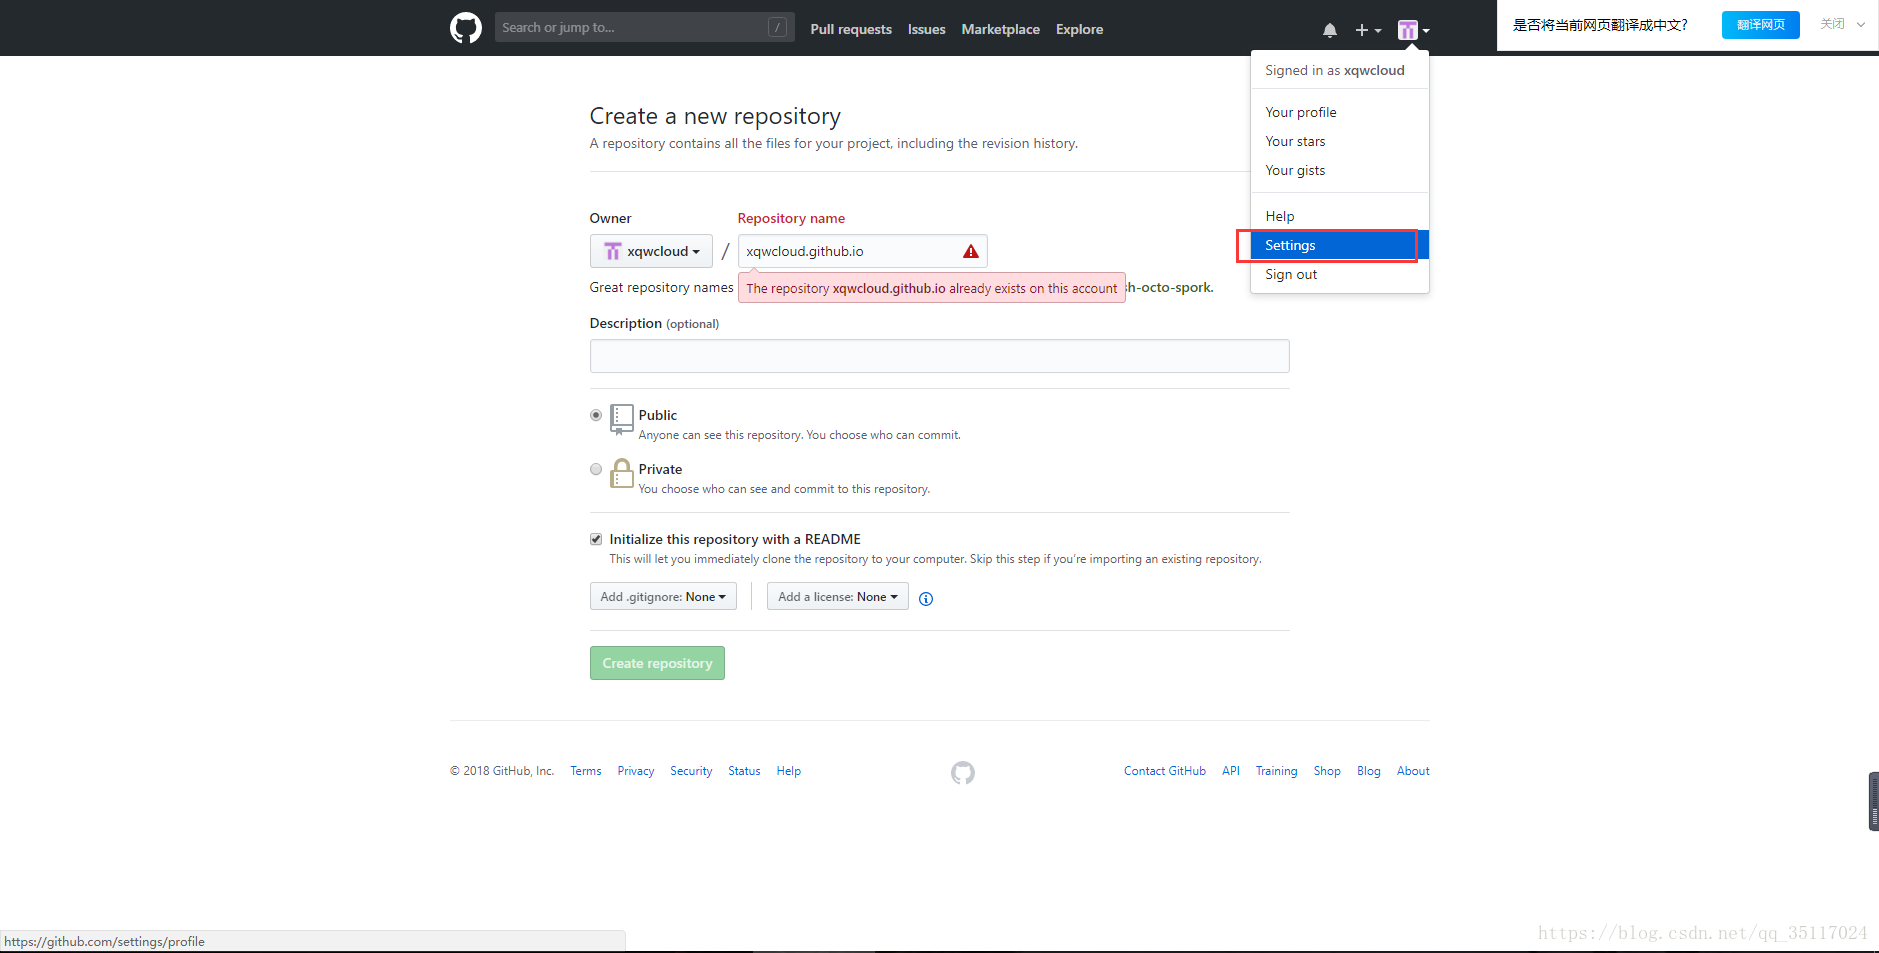
Task: Select Your profile from user menu
Action: pyautogui.click(x=1340, y=112)
